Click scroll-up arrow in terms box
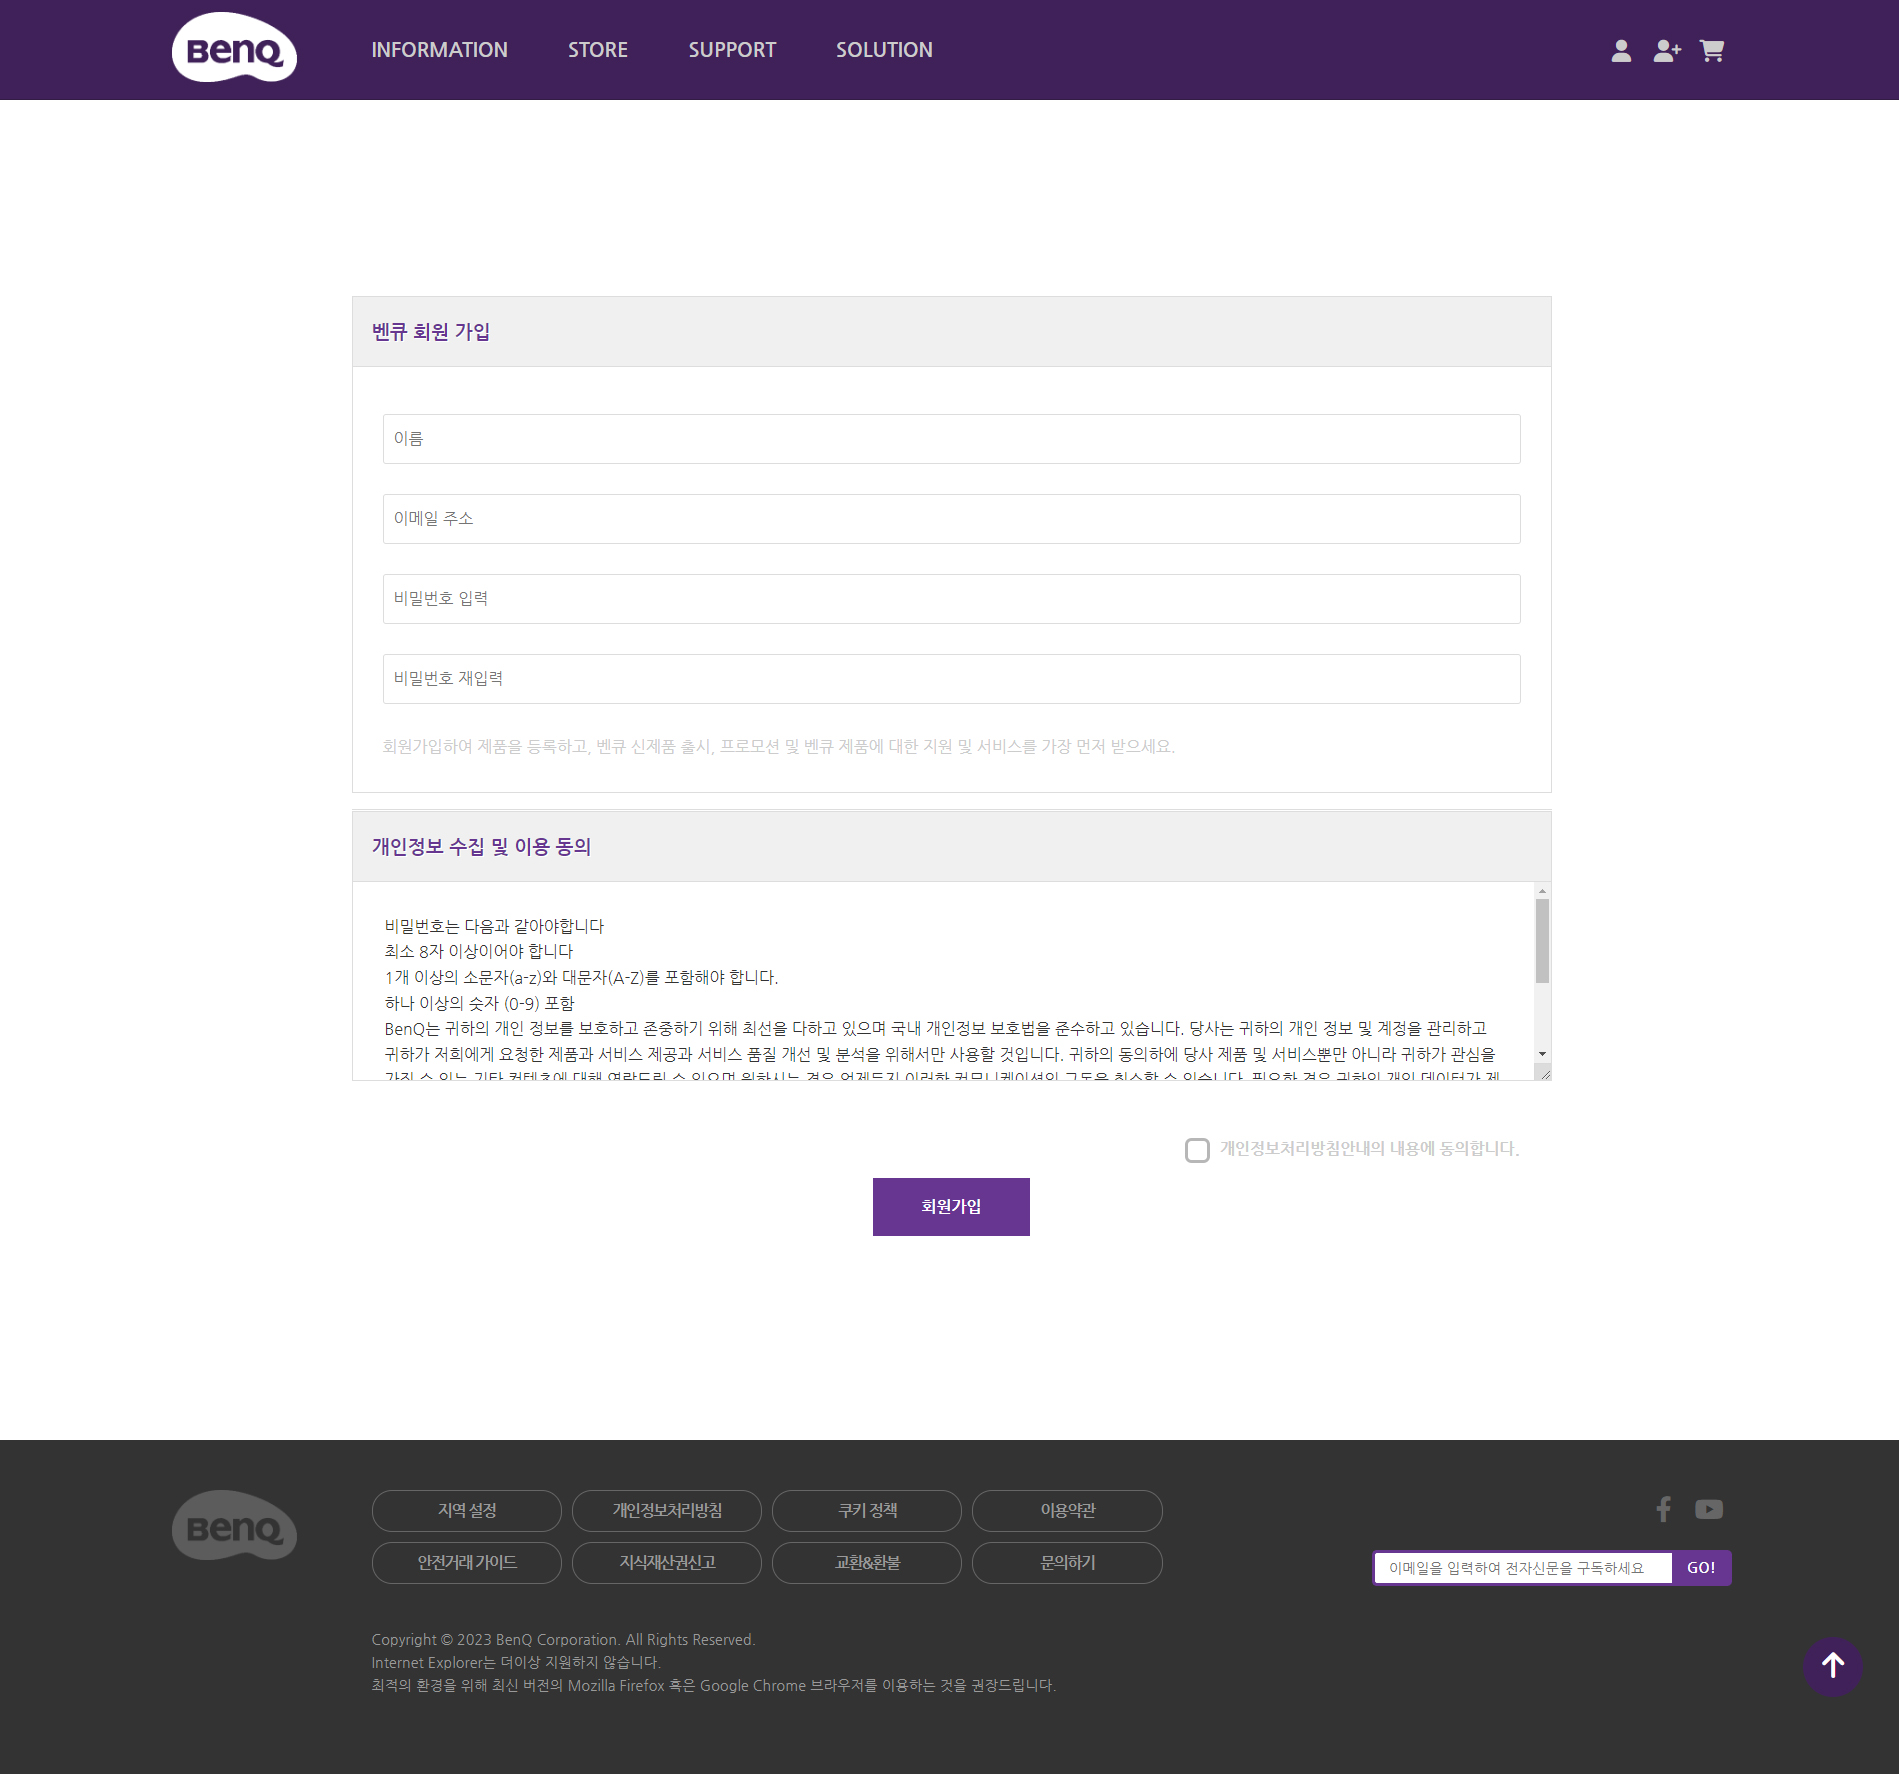 tap(1542, 891)
